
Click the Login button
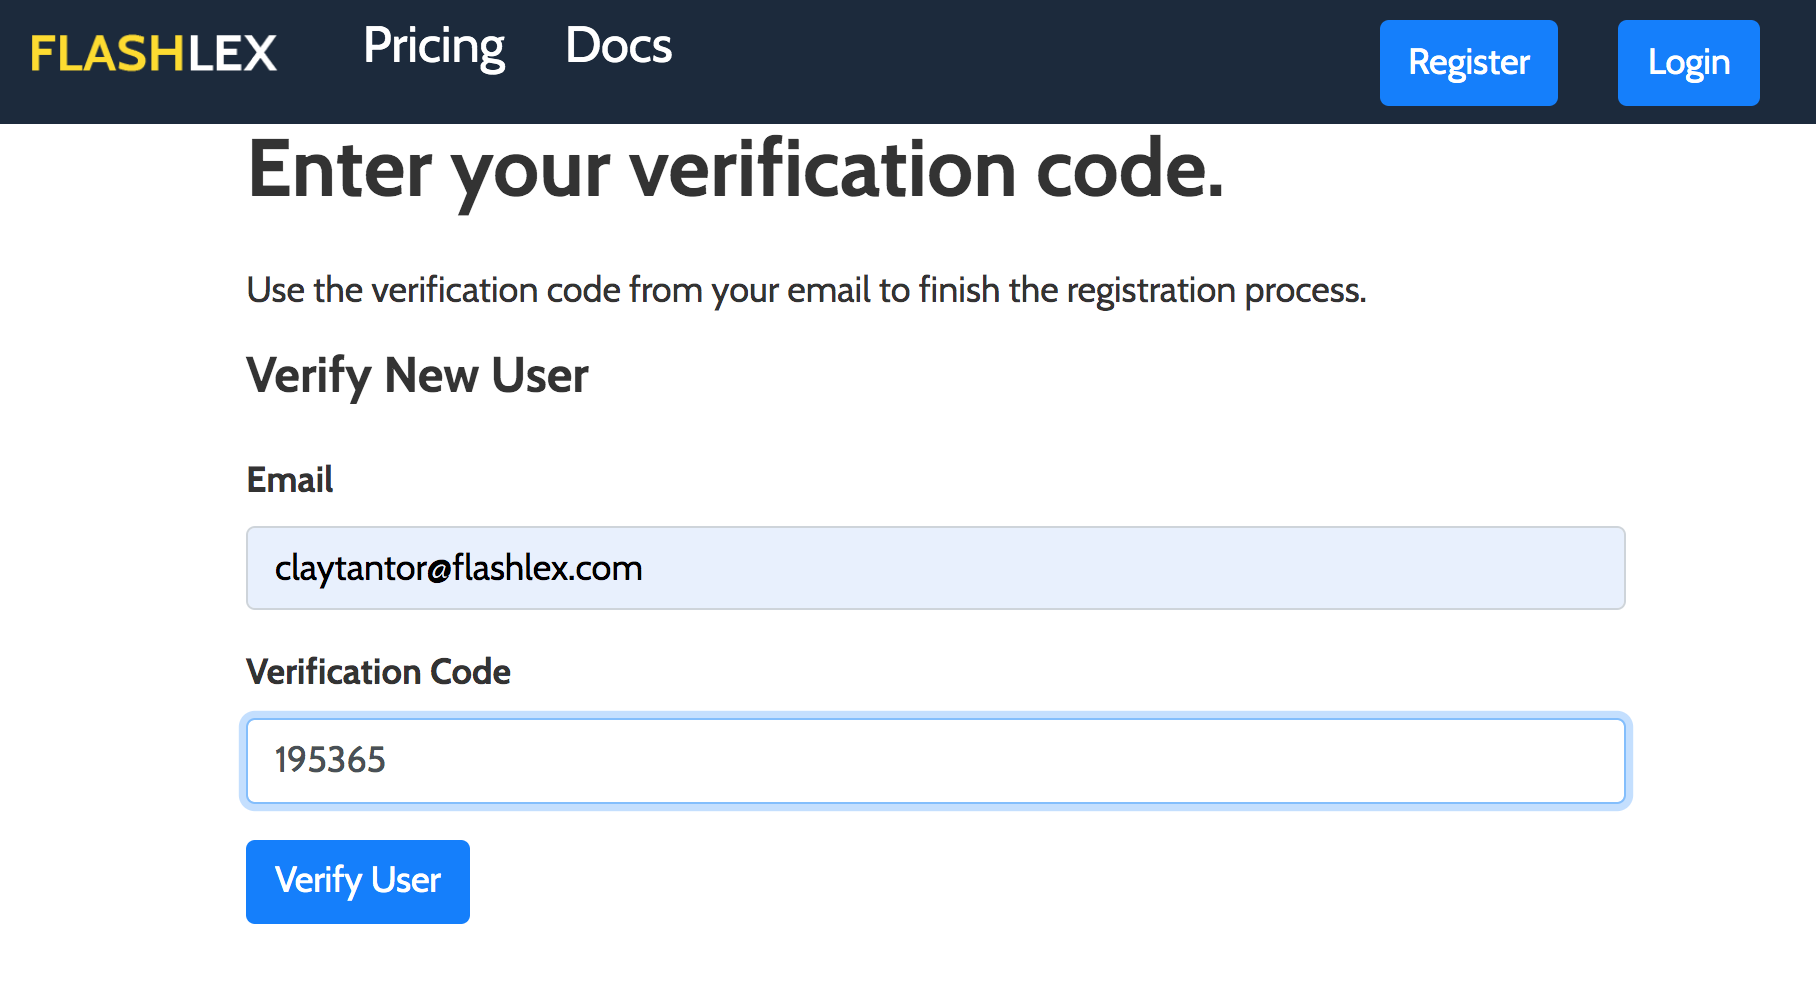pyautogui.click(x=1688, y=63)
